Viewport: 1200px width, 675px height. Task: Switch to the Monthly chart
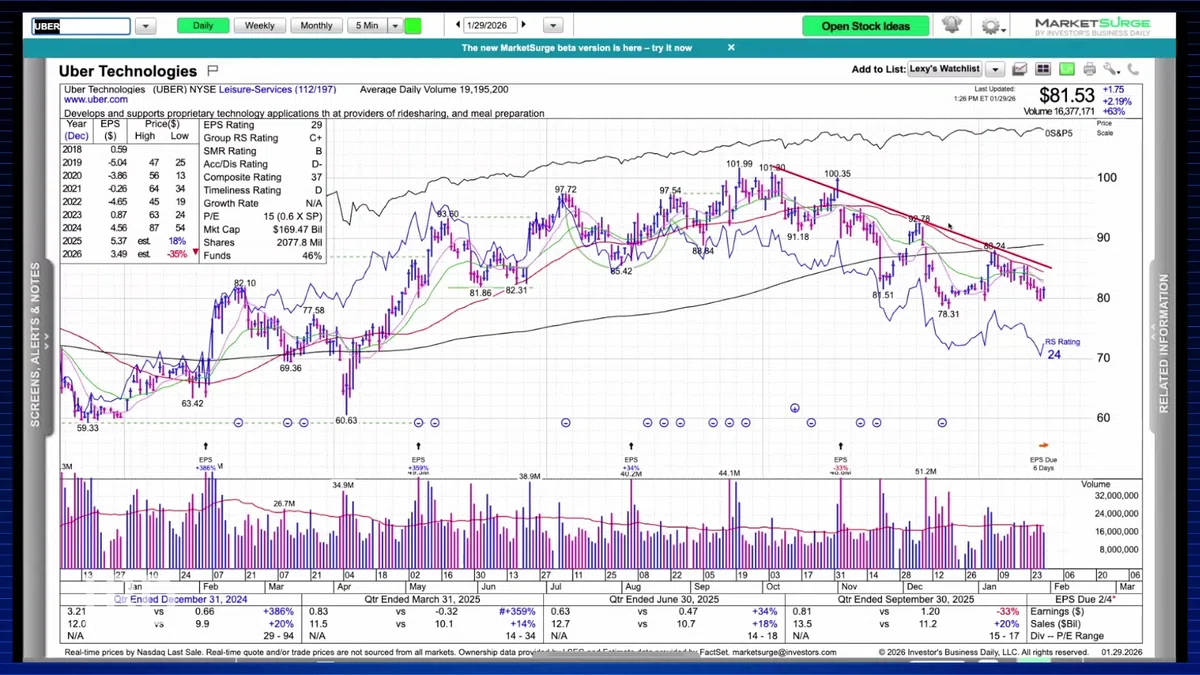(x=316, y=26)
